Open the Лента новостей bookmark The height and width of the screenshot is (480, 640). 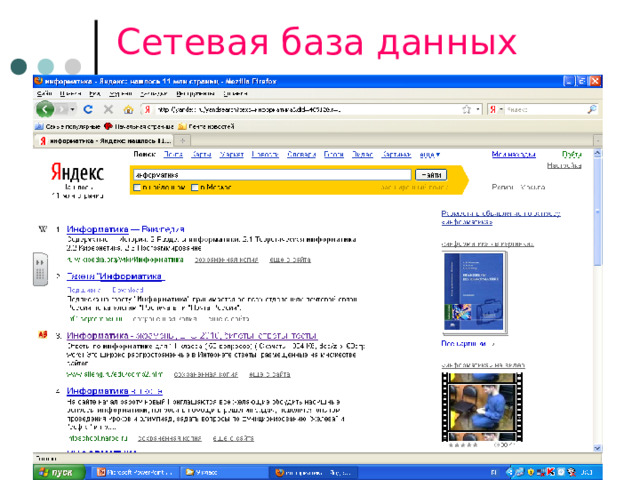click(x=206, y=127)
